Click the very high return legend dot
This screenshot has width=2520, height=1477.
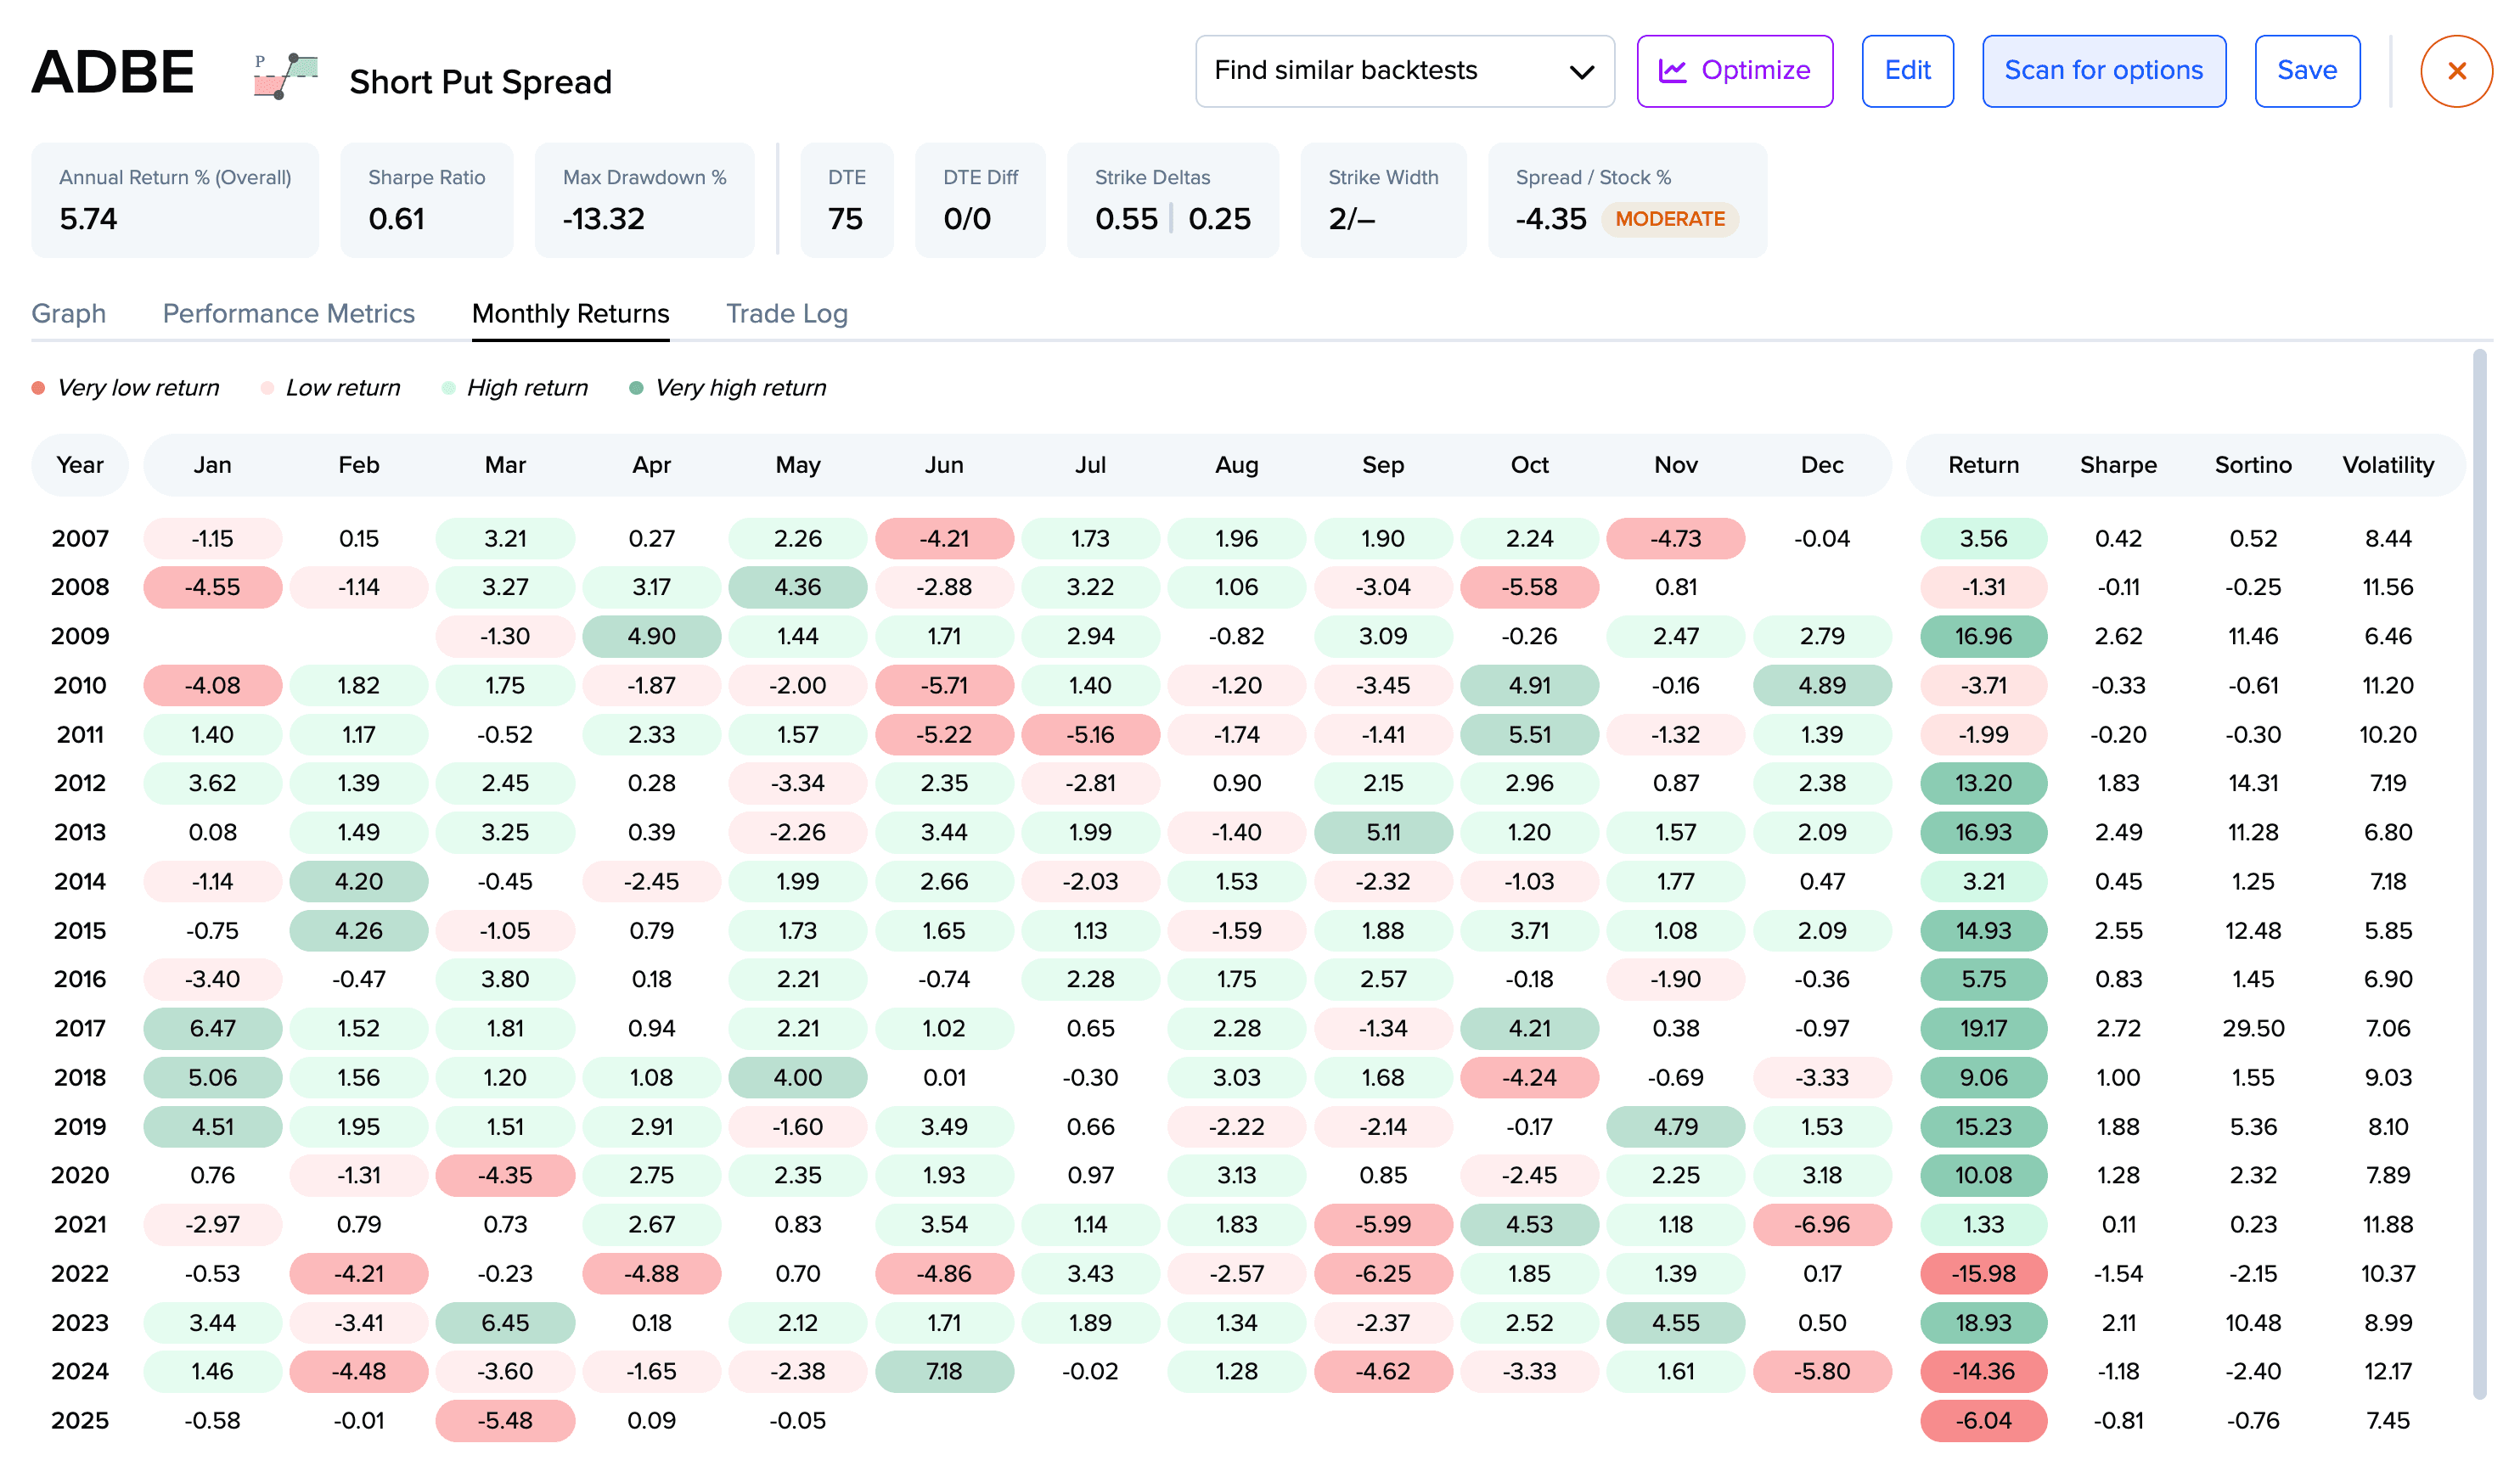click(636, 388)
